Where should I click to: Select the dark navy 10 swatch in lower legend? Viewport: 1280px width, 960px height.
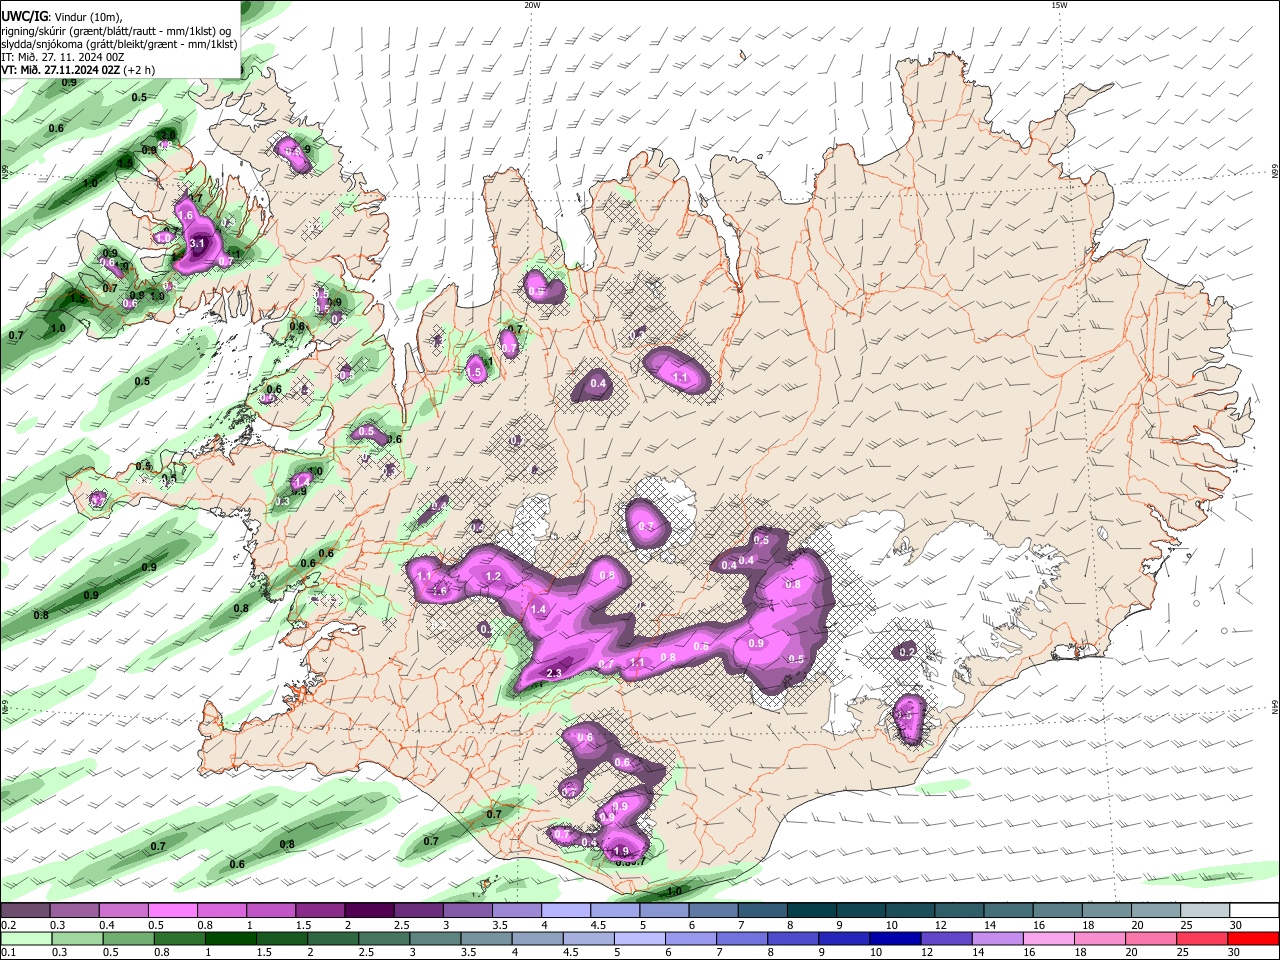point(894,938)
